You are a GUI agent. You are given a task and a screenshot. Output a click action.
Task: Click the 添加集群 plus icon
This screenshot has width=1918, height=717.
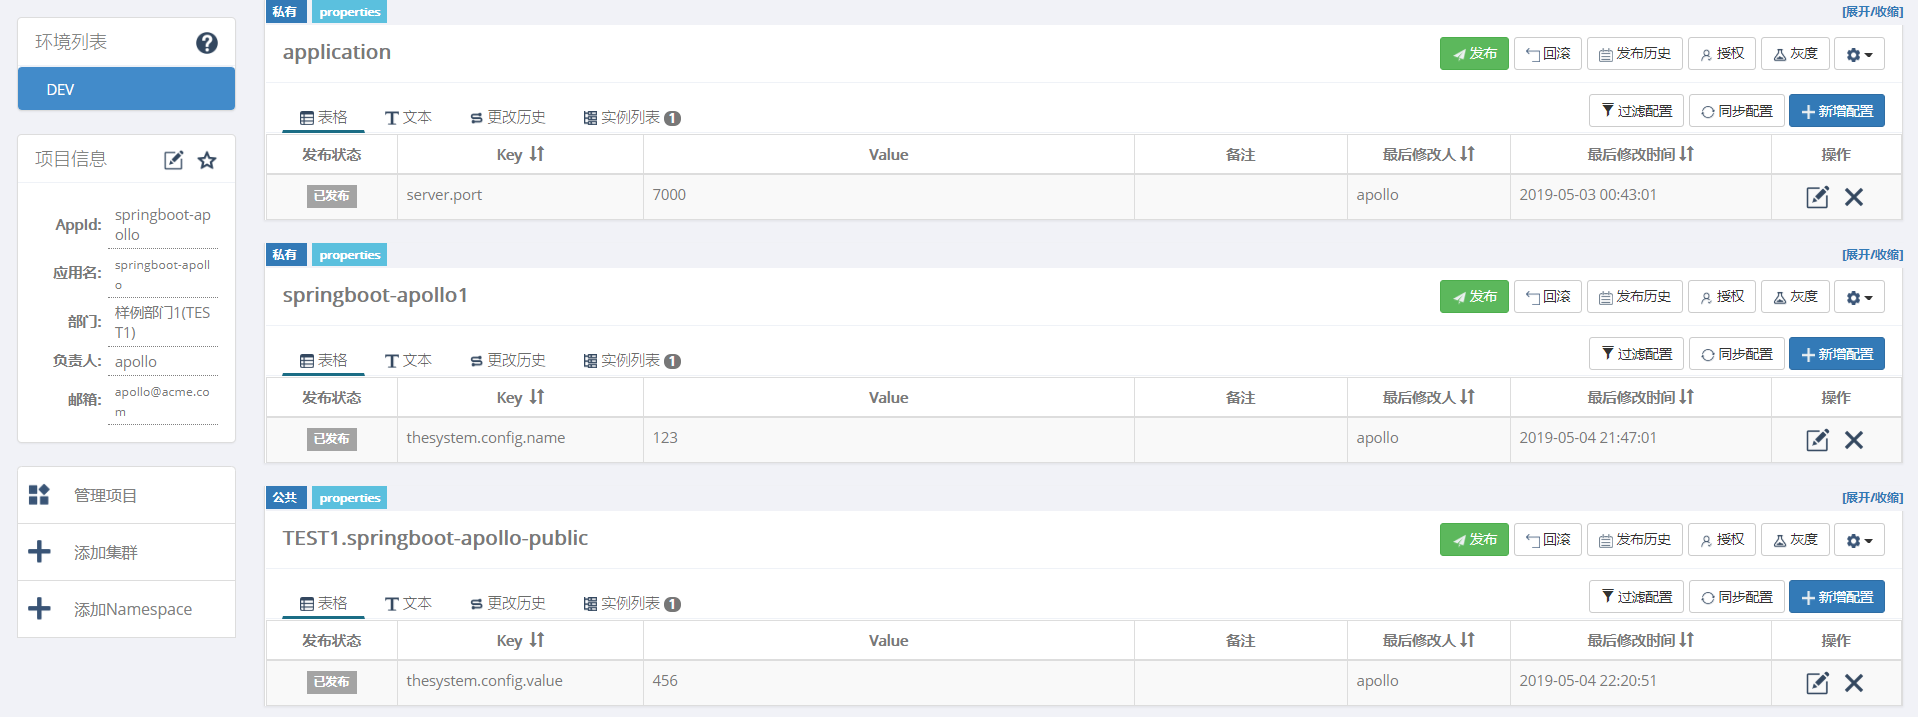pos(39,551)
